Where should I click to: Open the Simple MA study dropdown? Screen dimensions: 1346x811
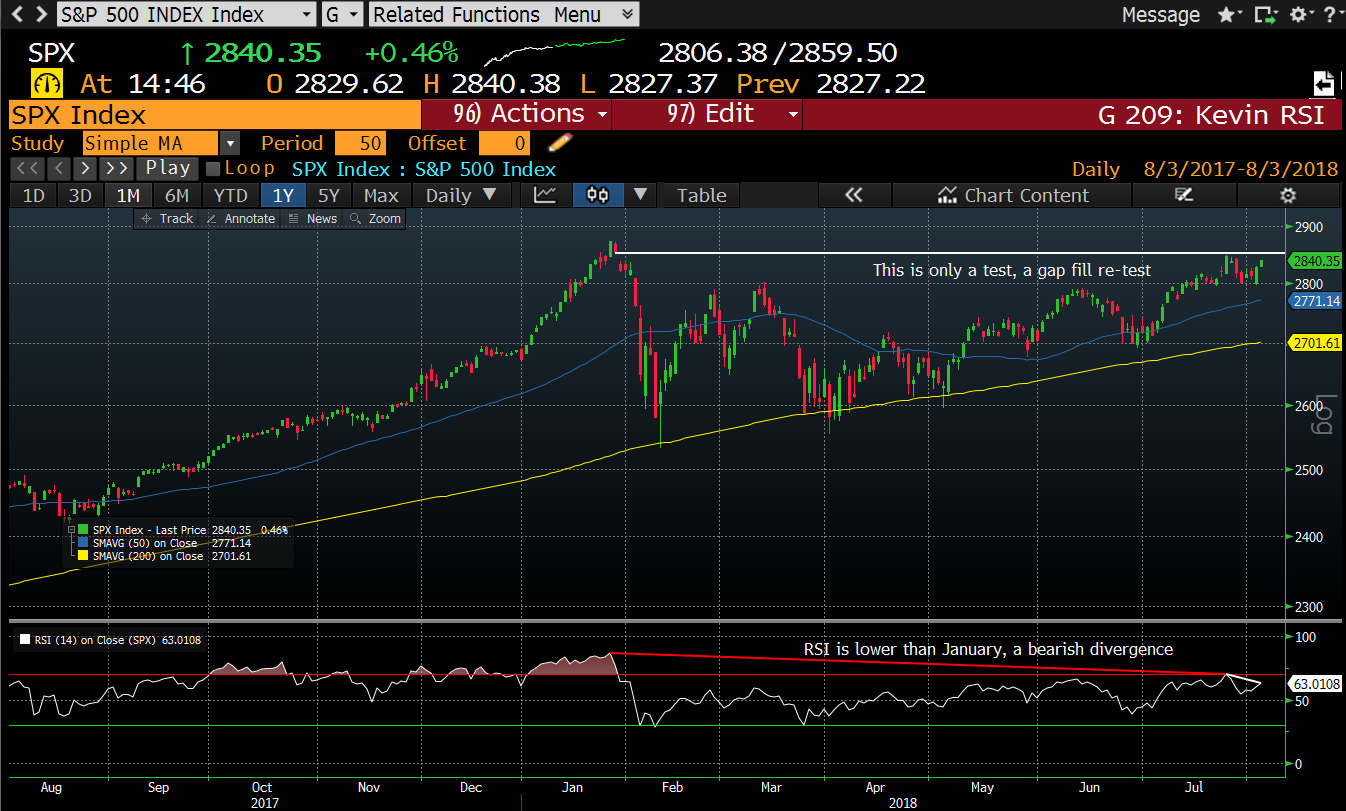[229, 143]
